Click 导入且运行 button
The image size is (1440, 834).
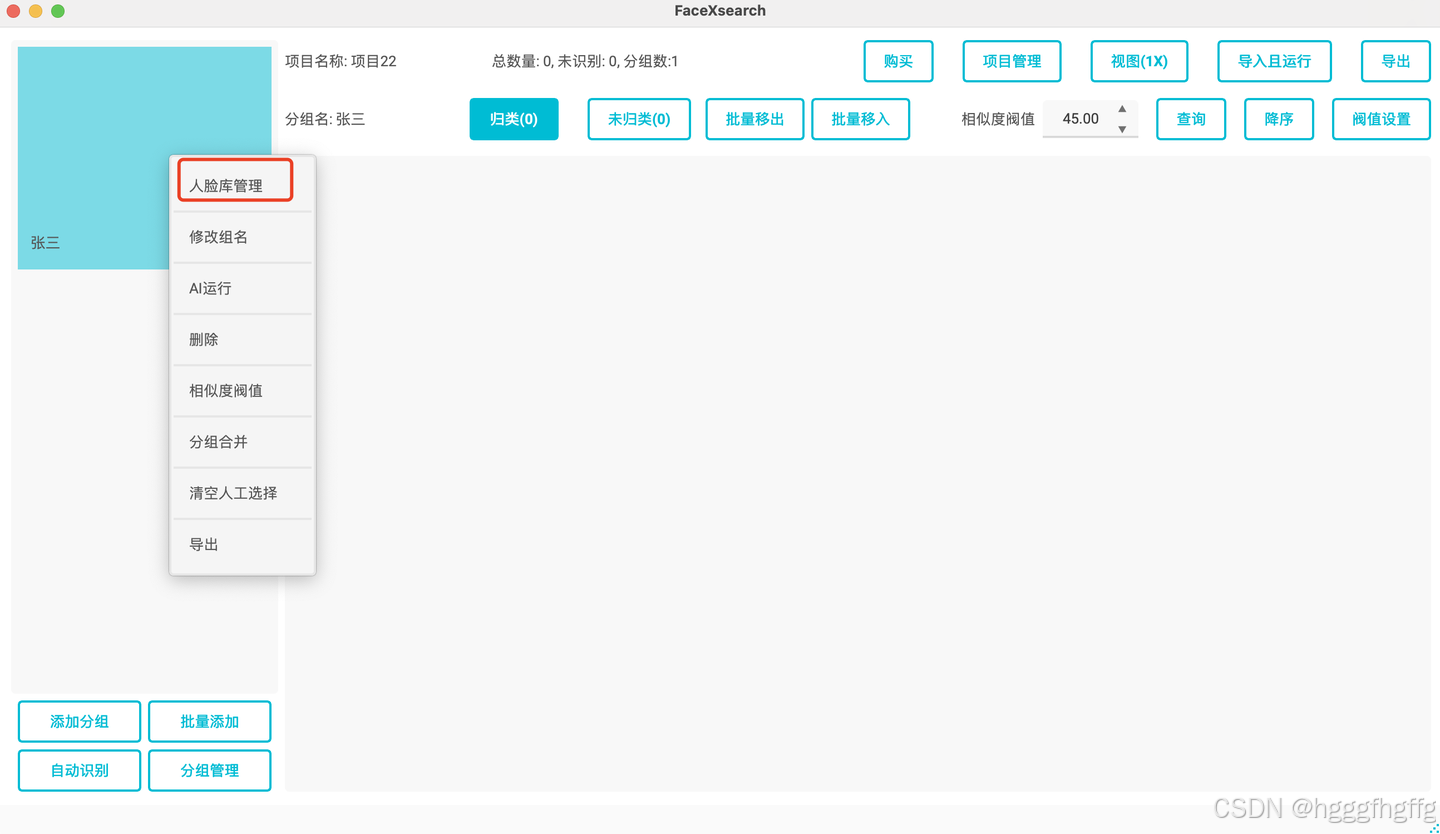(x=1274, y=61)
